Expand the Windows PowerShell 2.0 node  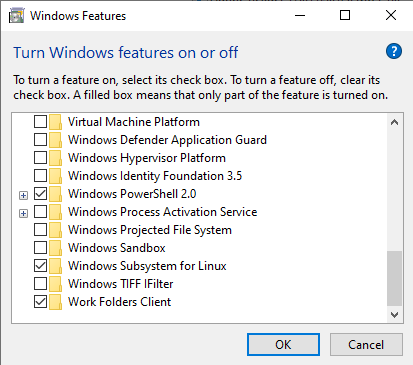tap(23, 195)
